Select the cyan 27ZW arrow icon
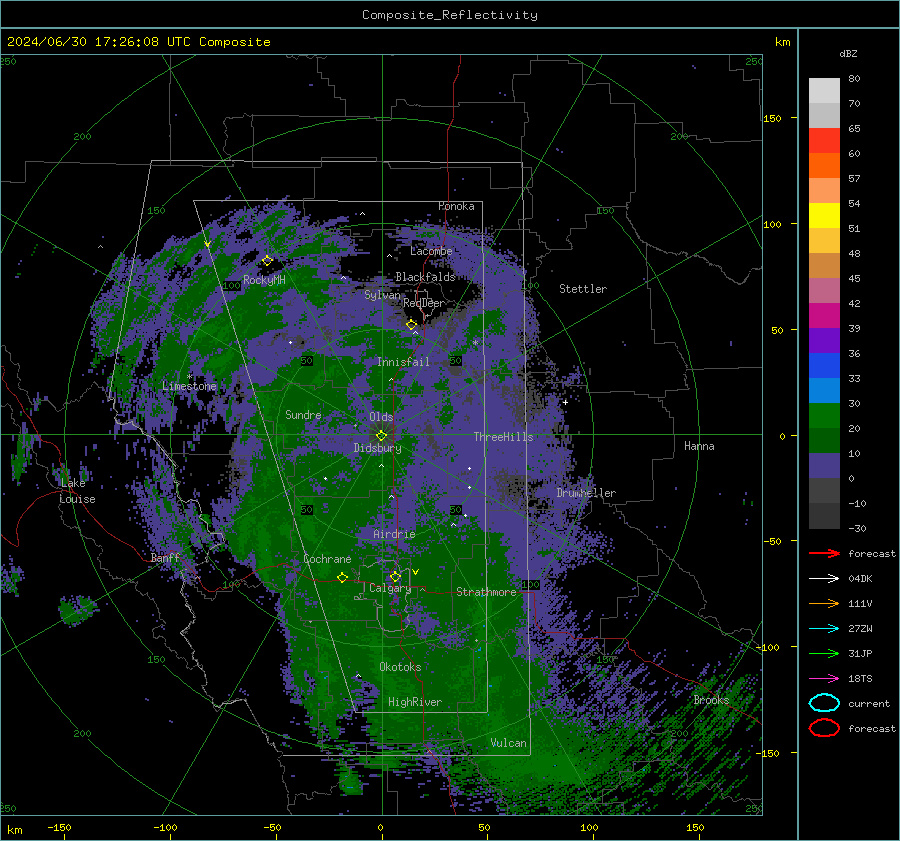 824,629
